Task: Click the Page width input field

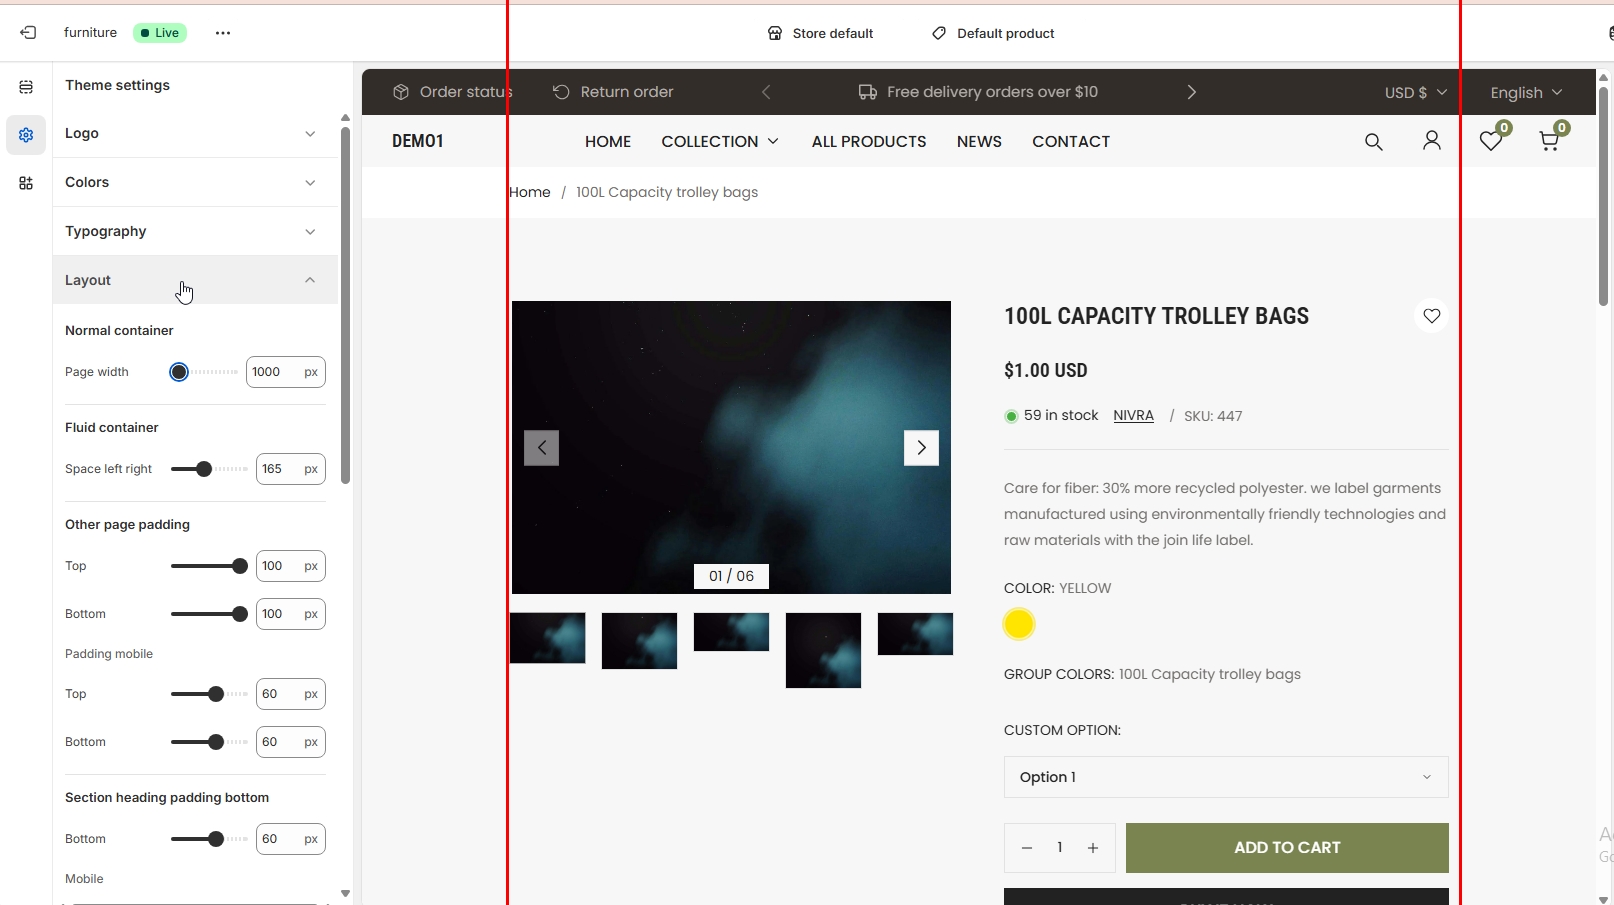Action: 272,372
